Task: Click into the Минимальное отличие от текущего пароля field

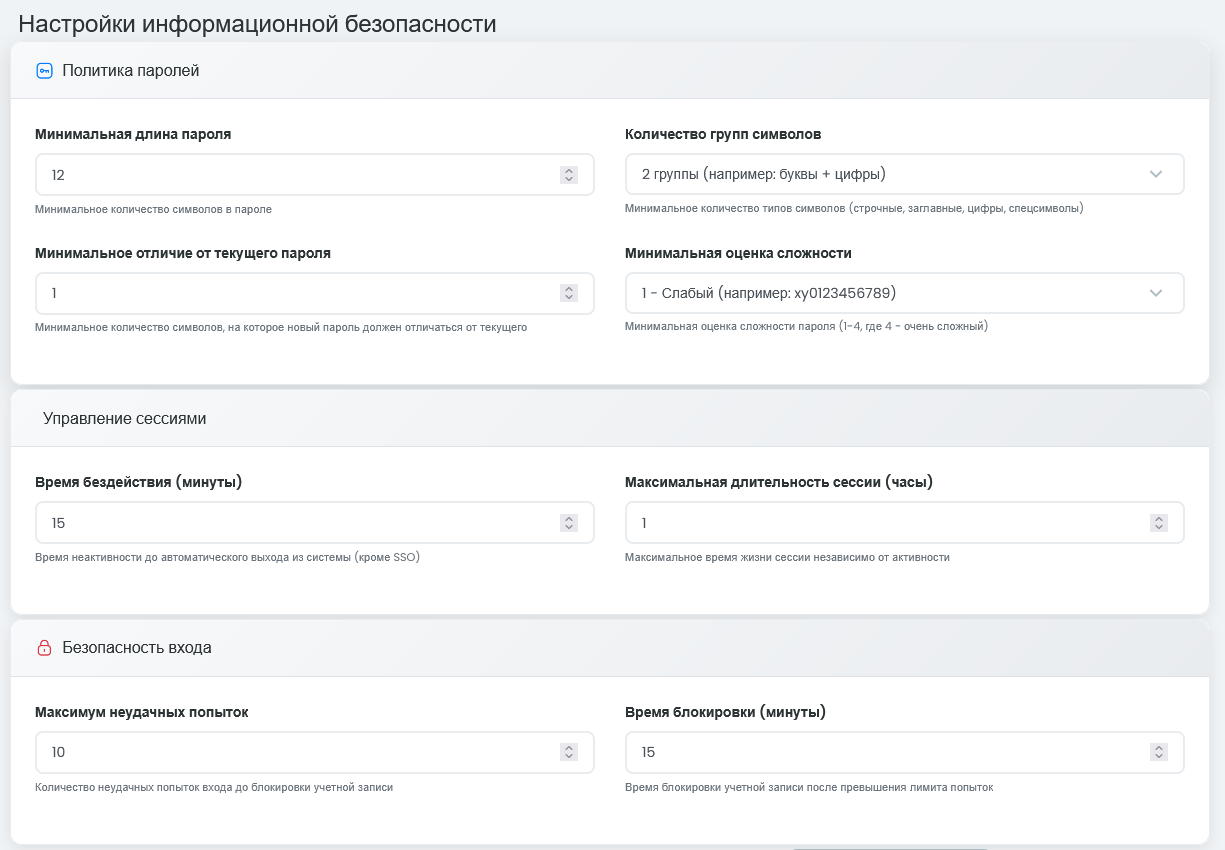Action: coord(314,293)
